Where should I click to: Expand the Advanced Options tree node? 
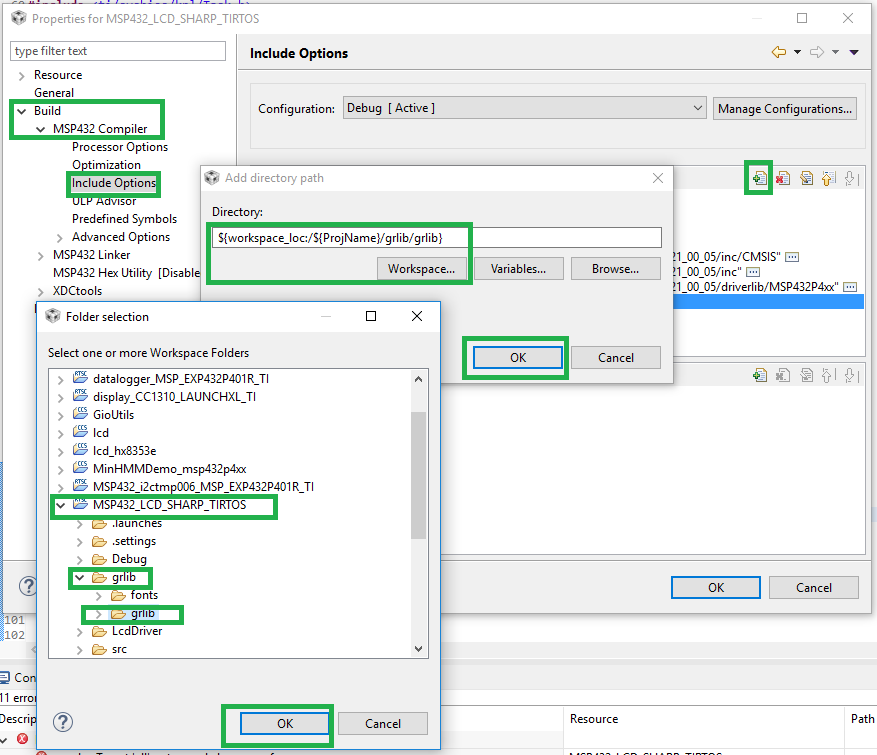tap(60, 237)
